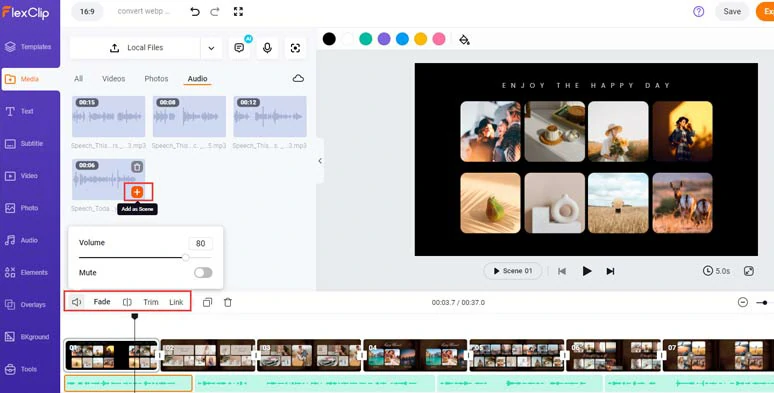
Task: Start microphone voice recording
Action: pyautogui.click(x=267, y=48)
